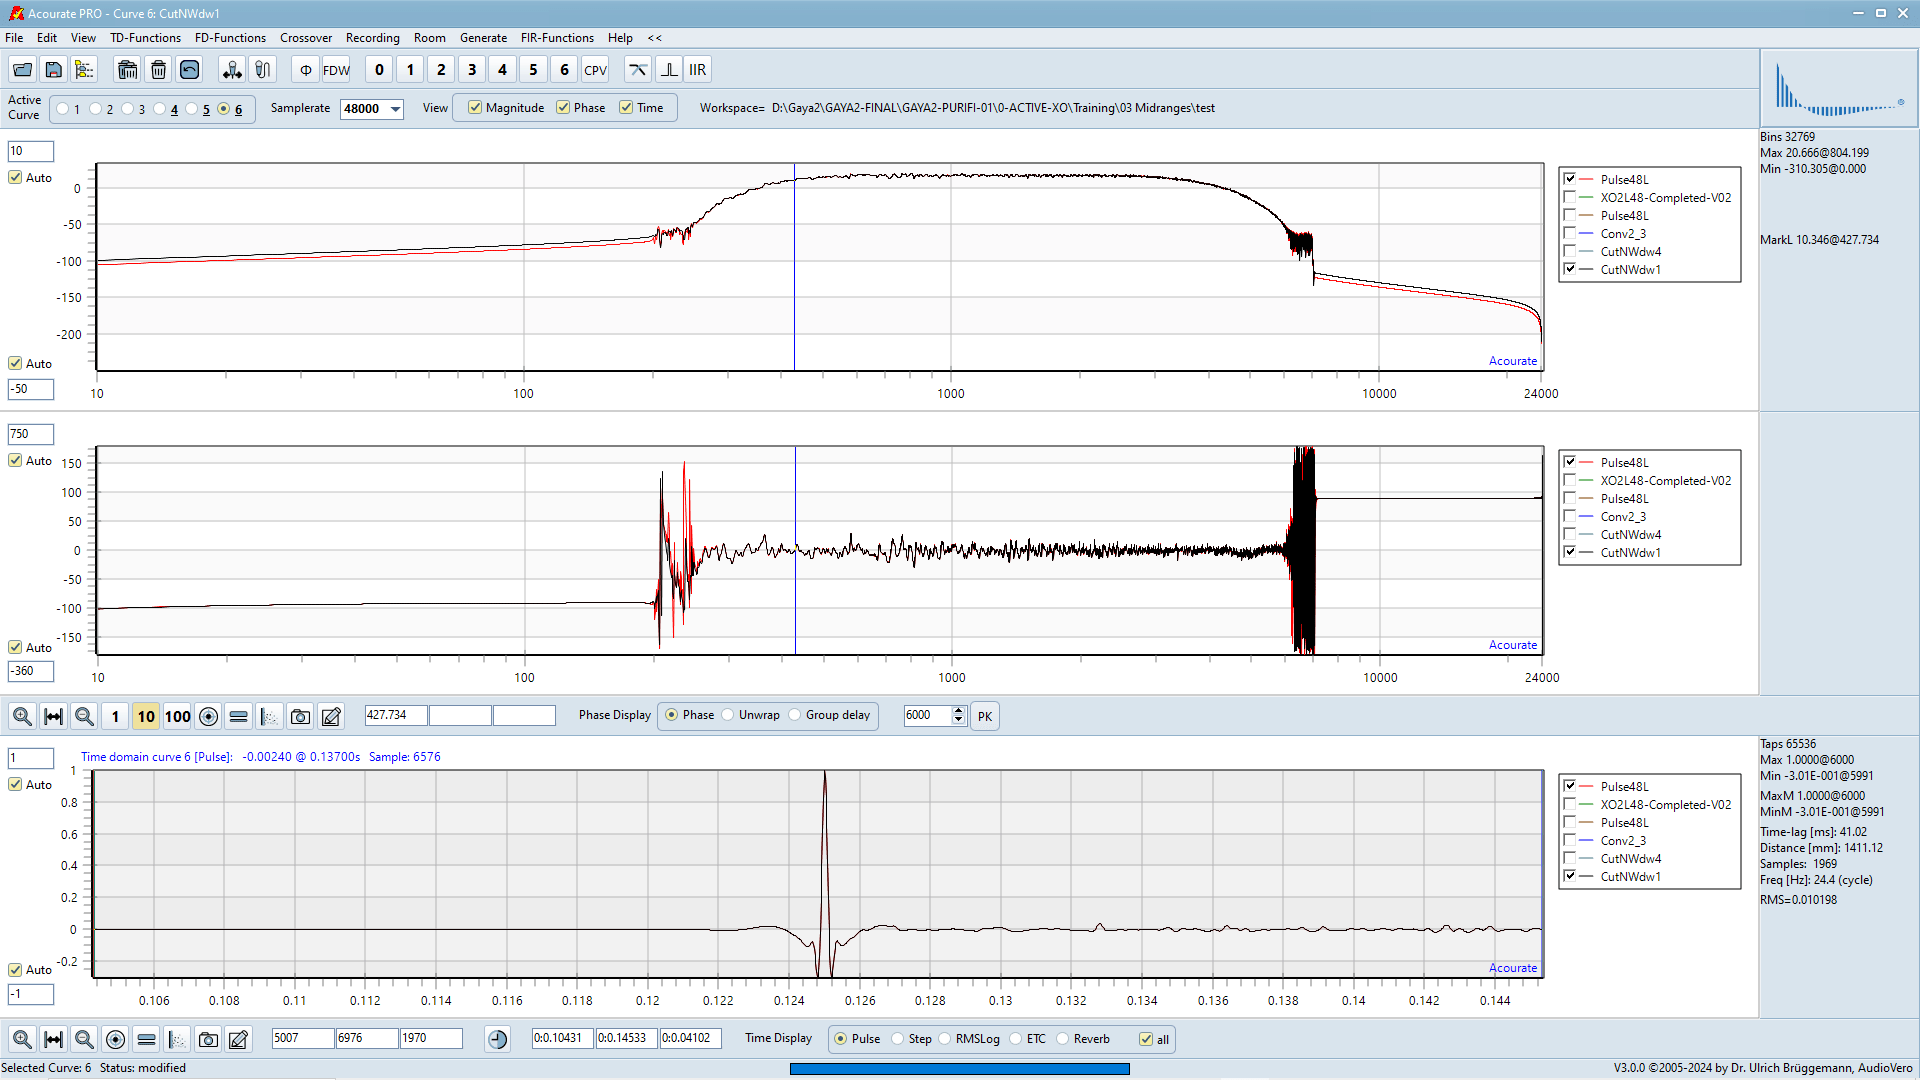Set frequency zoom preset 100

click(x=177, y=716)
